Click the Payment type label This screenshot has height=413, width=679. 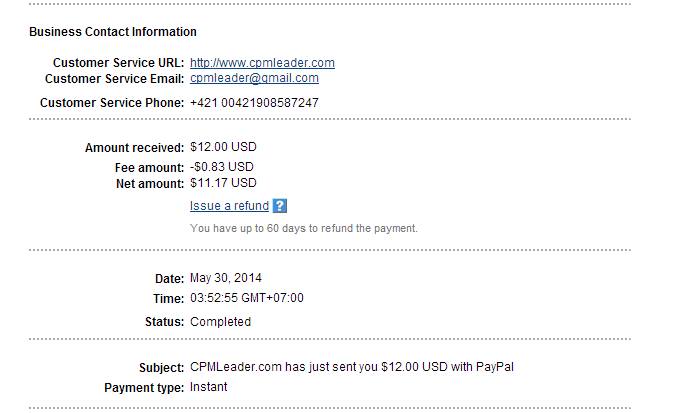[x=144, y=387]
